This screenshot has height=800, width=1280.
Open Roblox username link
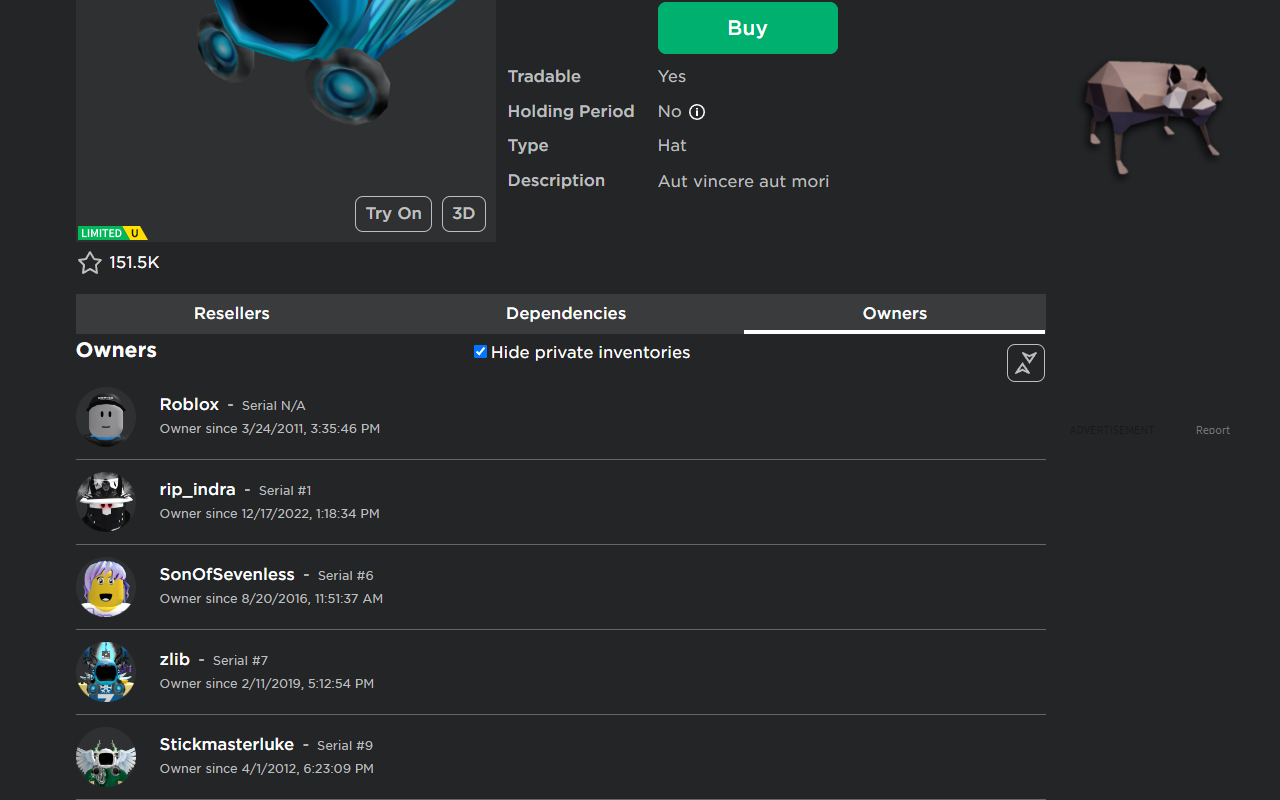(x=189, y=404)
